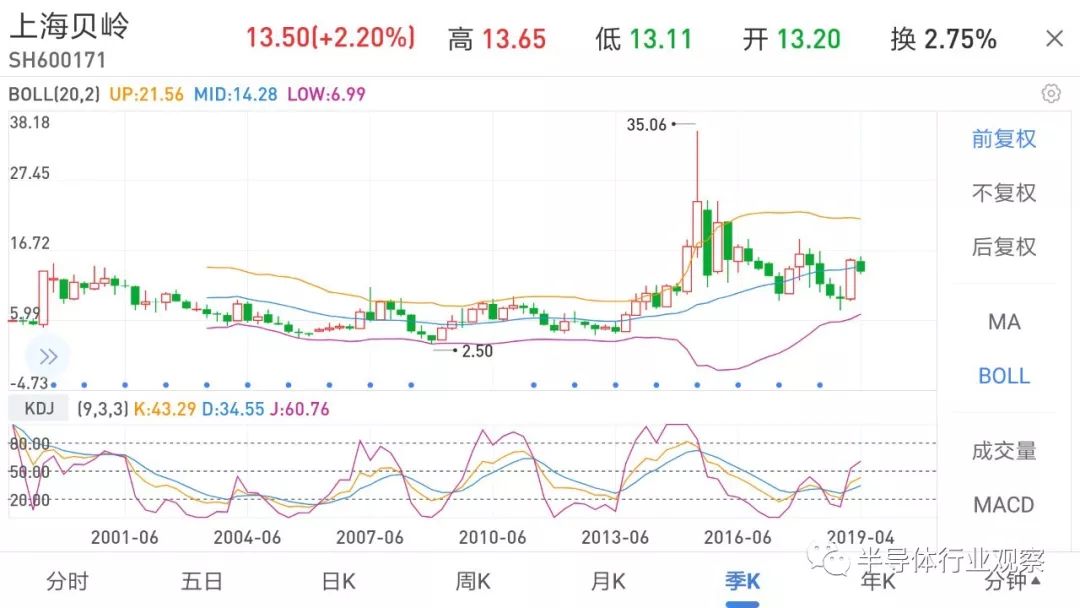
Task: Switch to 周K tab
Action: (x=472, y=582)
